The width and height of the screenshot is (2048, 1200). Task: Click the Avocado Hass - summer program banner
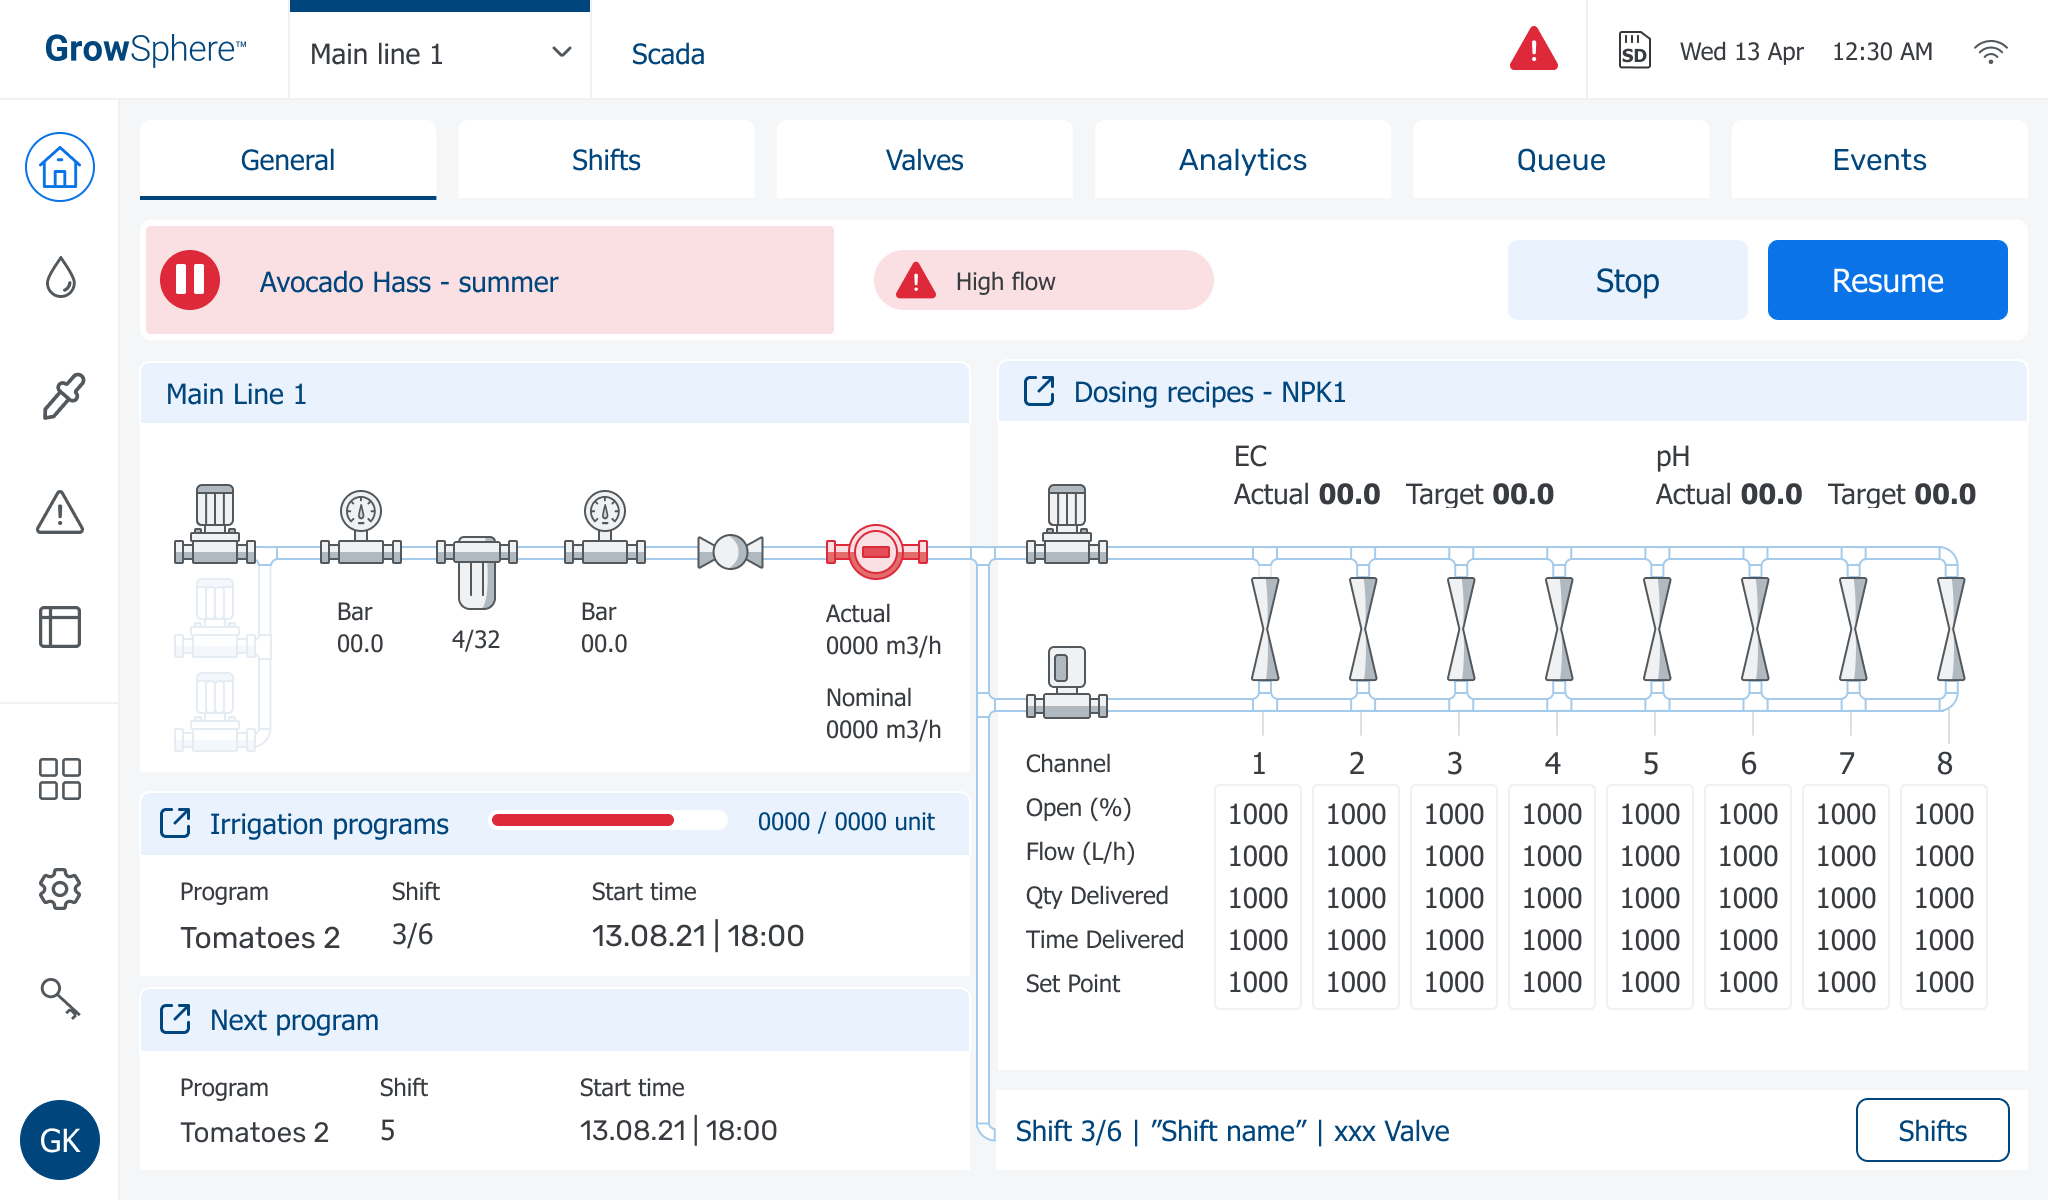pyautogui.click(x=490, y=280)
